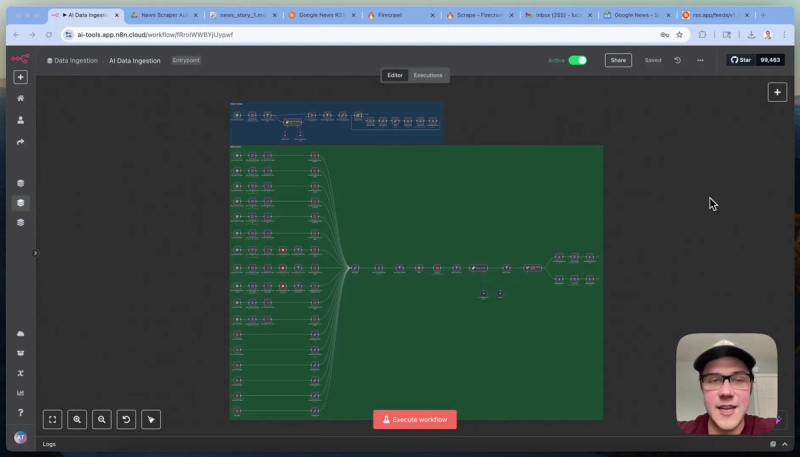This screenshot has height=457, width=800.
Task: Open the Chrome profile avatar
Action: pos(768,35)
